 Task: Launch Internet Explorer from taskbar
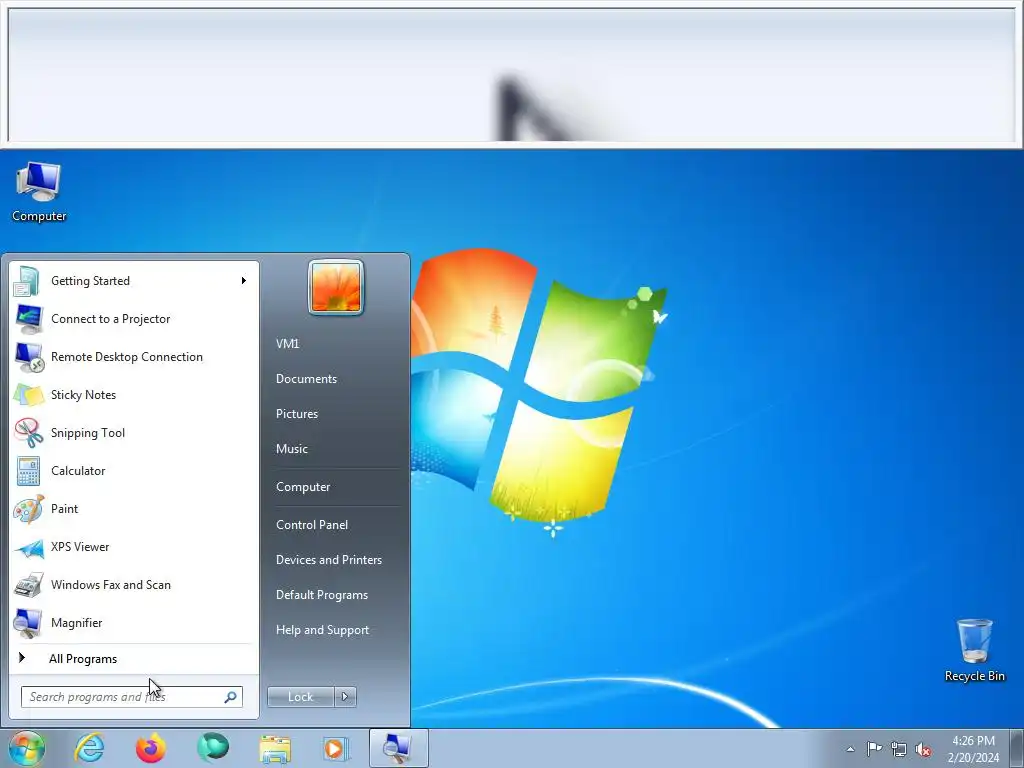pyautogui.click(x=89, y=748)
